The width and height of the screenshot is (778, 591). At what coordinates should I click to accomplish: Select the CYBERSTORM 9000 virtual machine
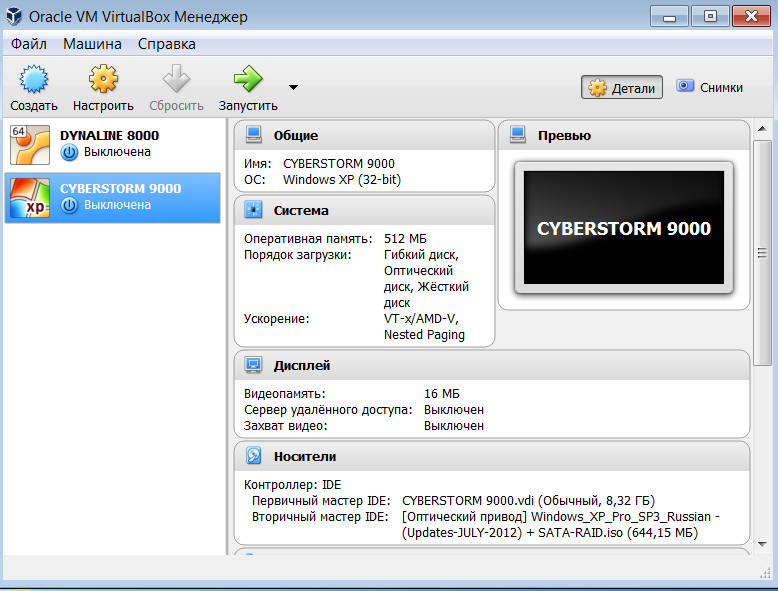coord(113,197)
